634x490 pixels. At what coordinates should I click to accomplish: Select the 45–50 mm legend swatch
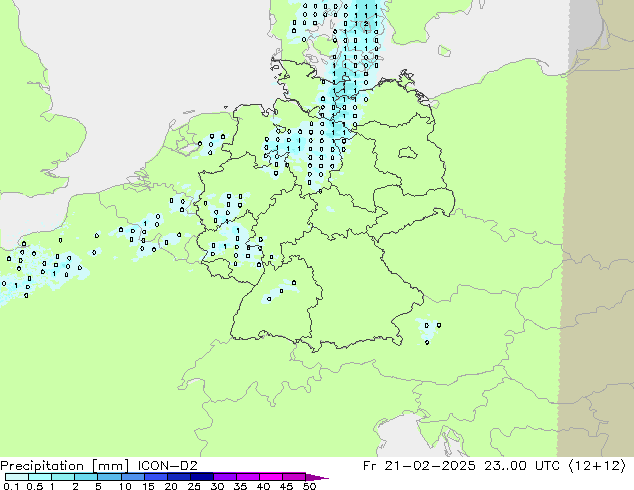[294, 477]
